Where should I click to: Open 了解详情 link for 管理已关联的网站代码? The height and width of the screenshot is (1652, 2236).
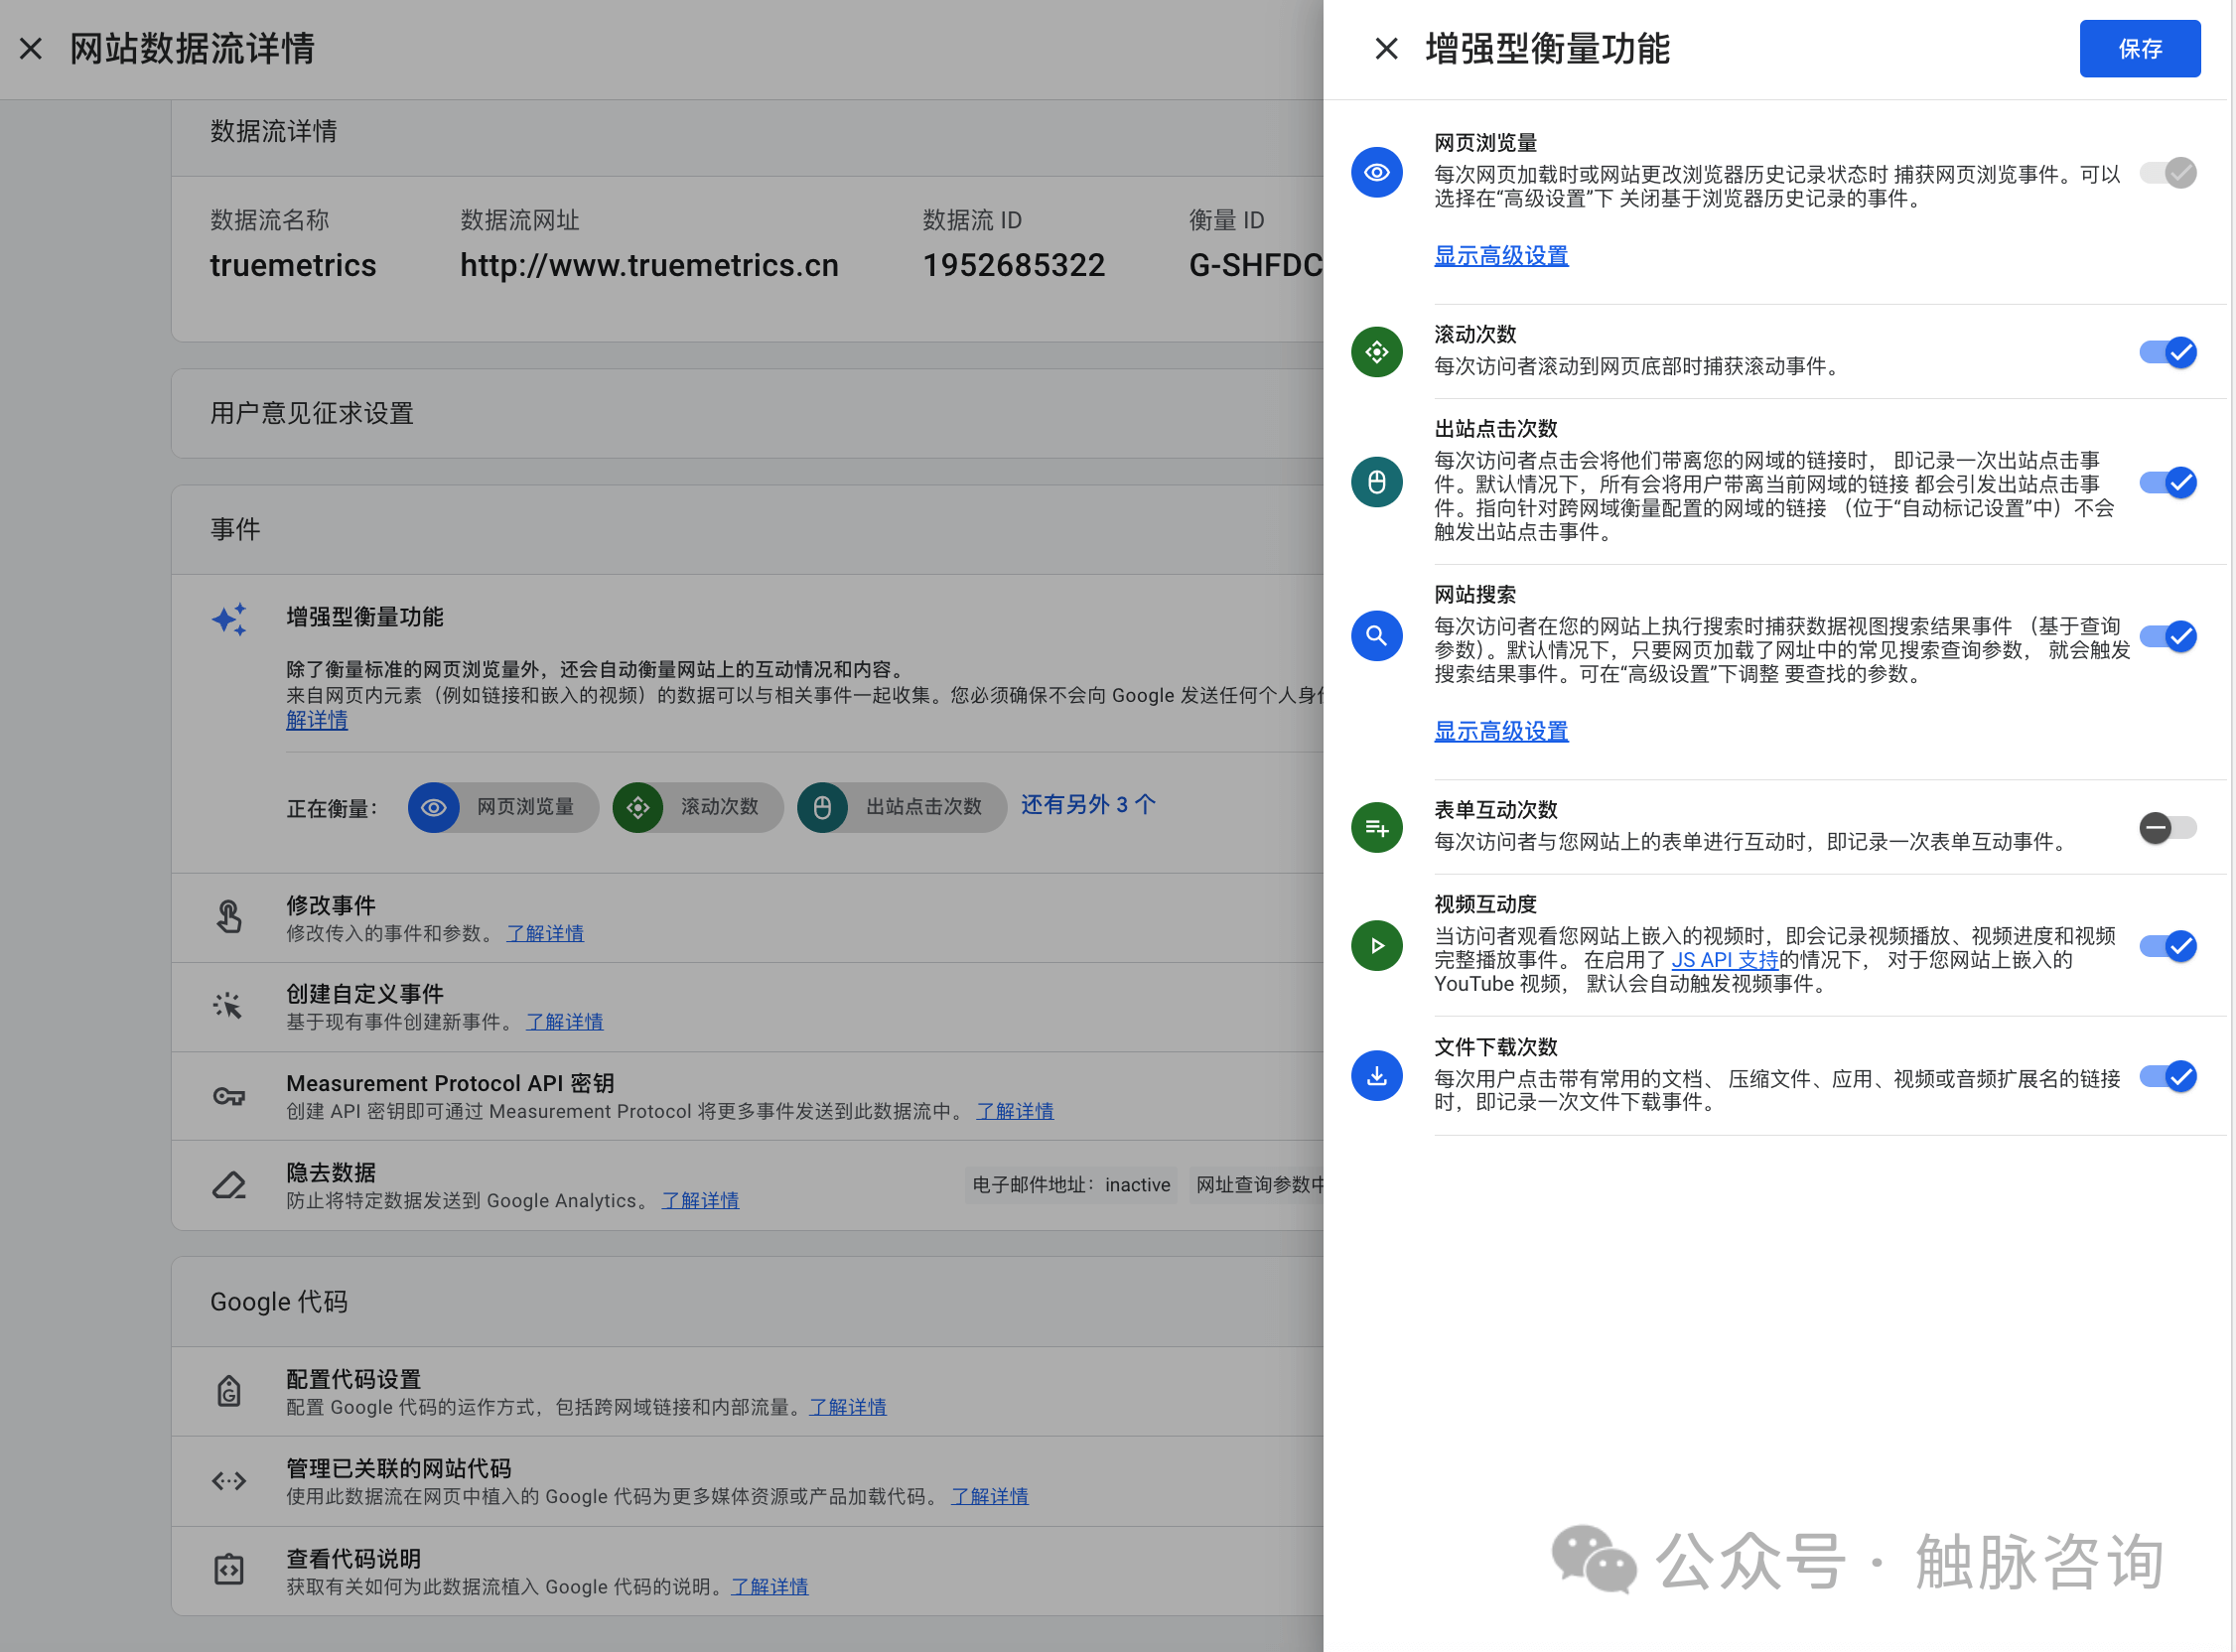[989, 1496]
